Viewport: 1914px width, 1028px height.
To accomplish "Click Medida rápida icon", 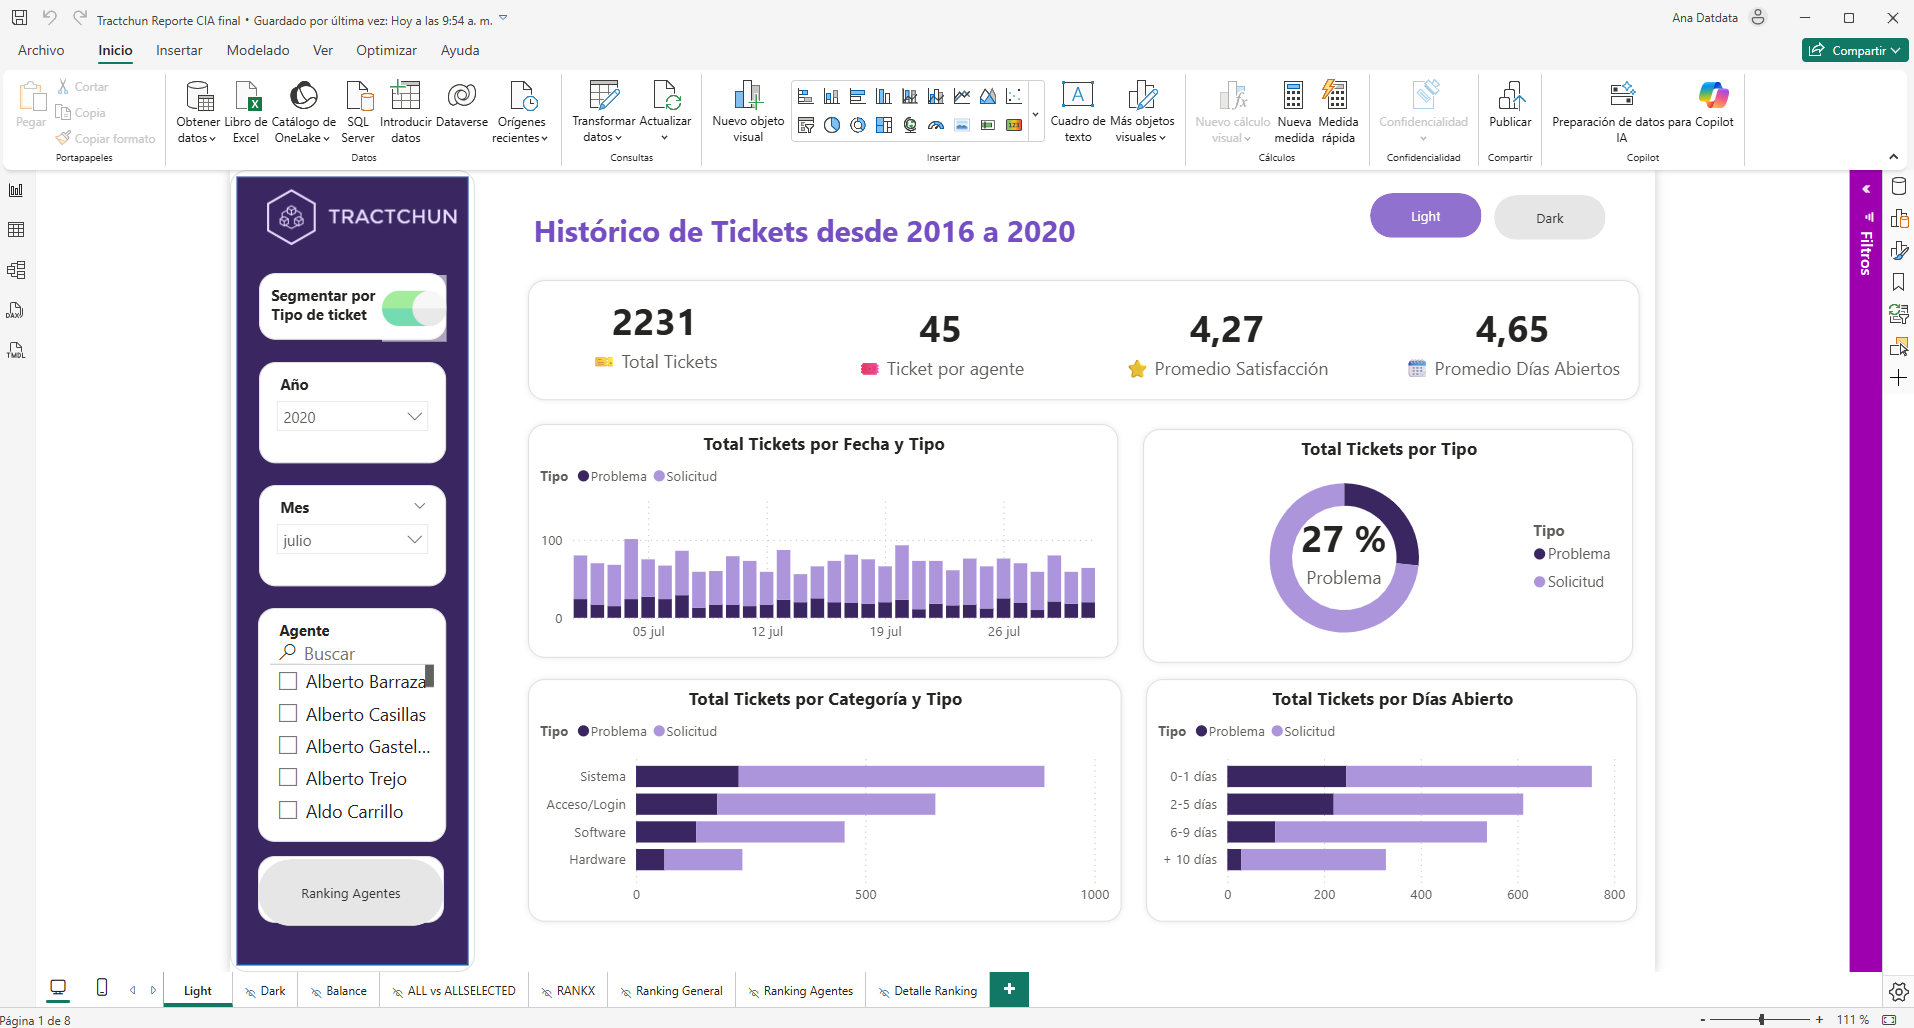I will [1337, 96].
